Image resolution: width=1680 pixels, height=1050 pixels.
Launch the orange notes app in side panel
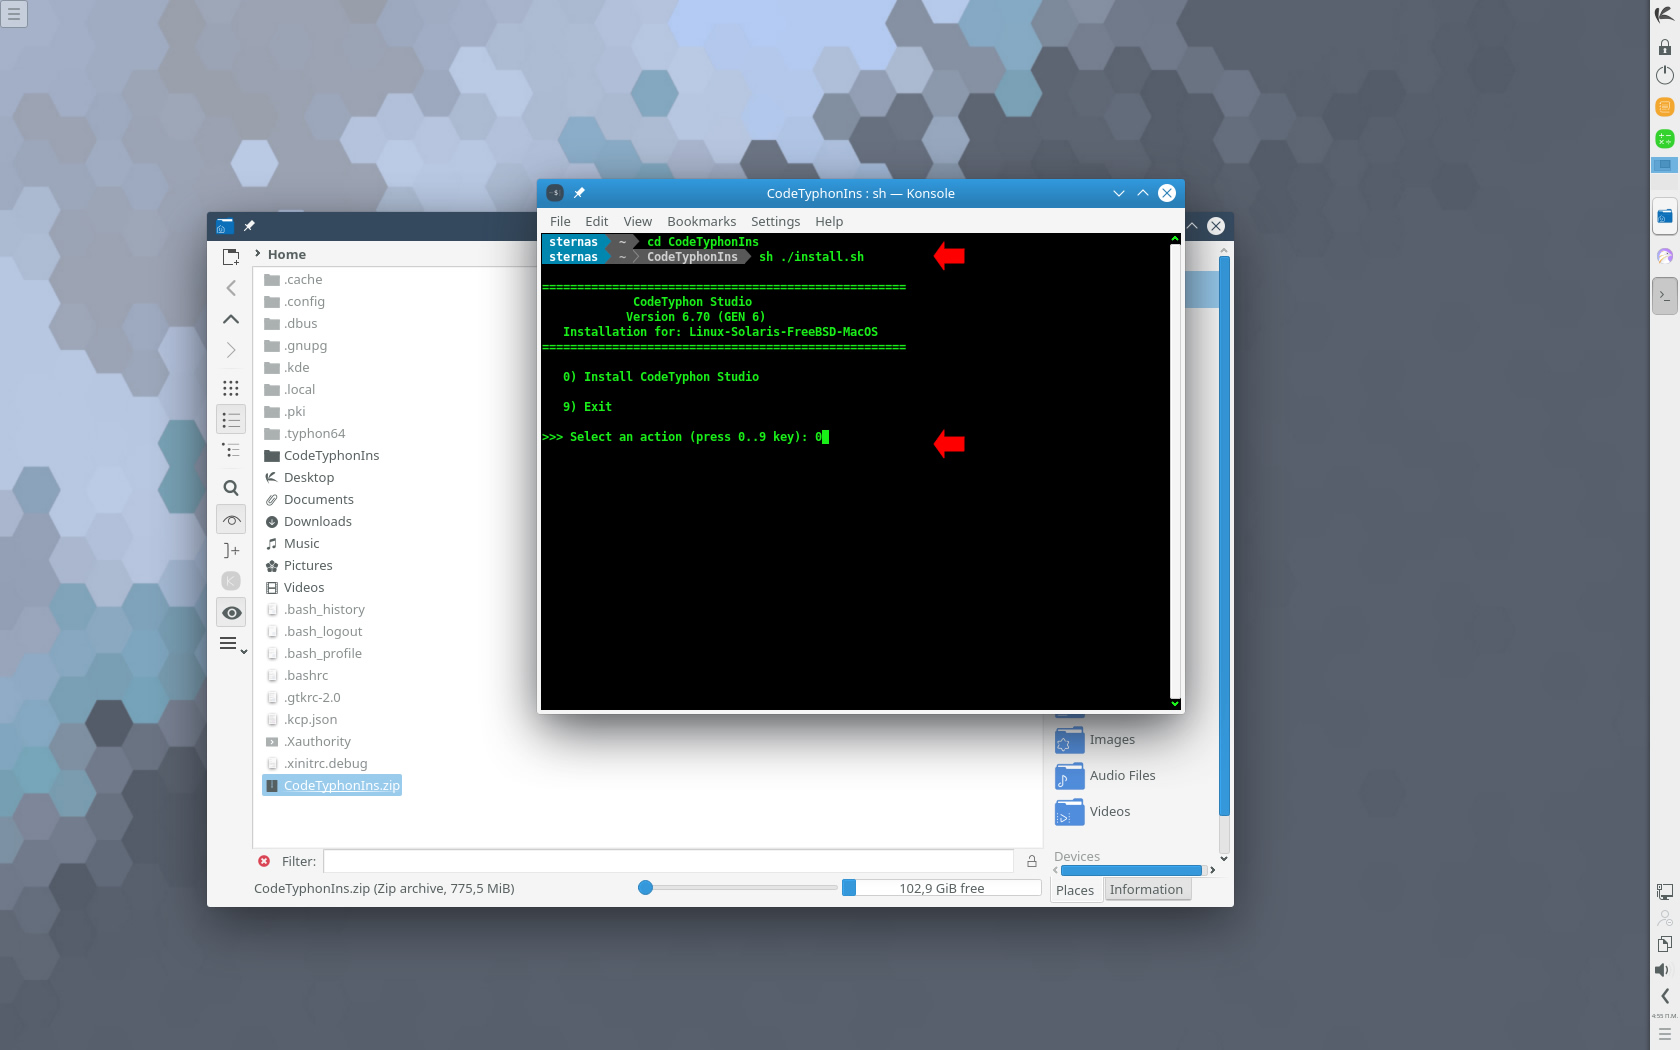tap(1665, 107)
